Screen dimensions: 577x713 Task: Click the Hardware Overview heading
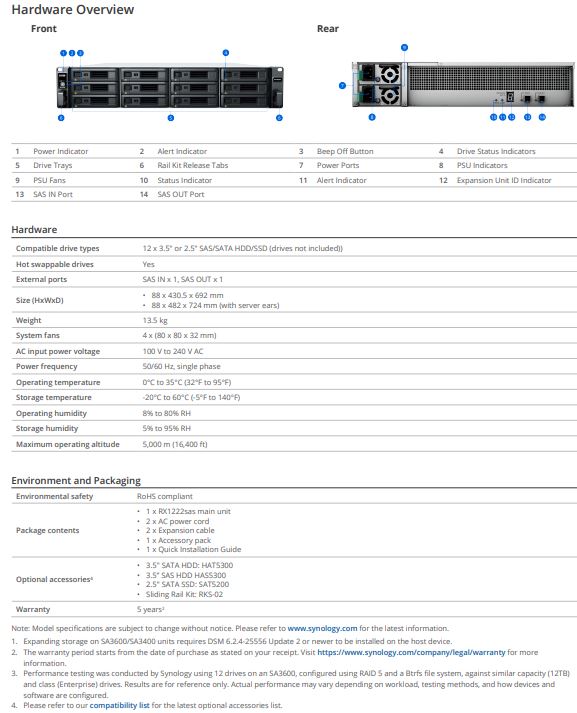coord(73,10)
